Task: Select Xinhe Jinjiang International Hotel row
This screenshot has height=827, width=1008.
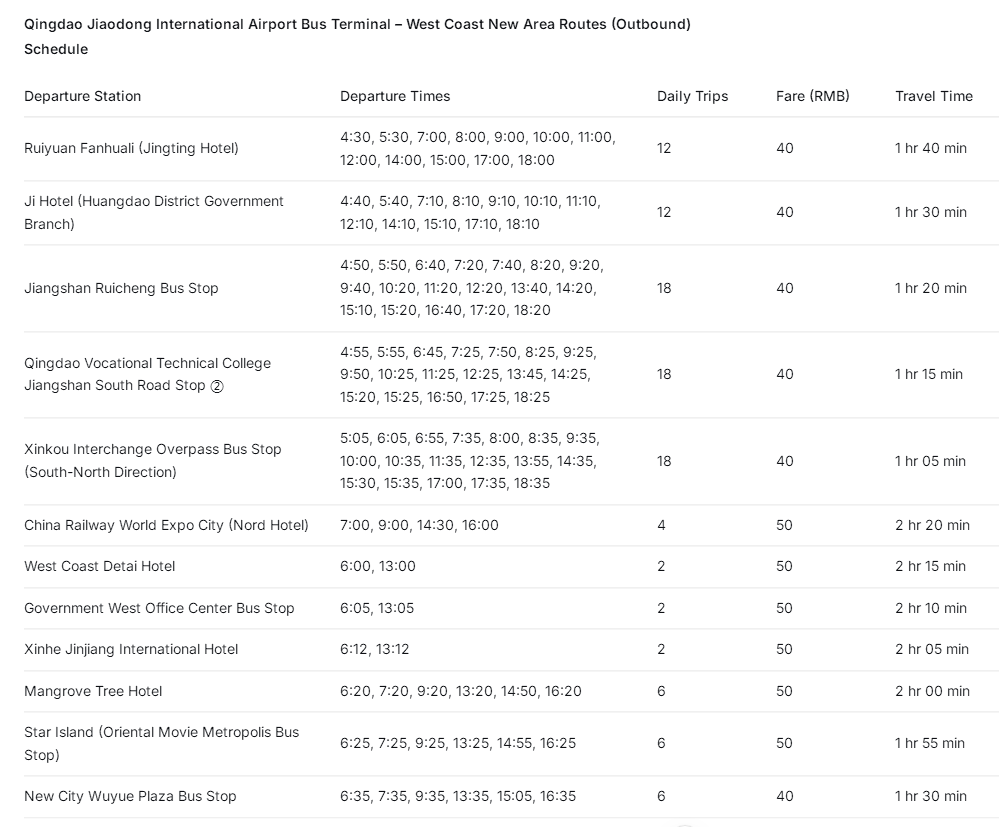Action: tap(511, 650)
